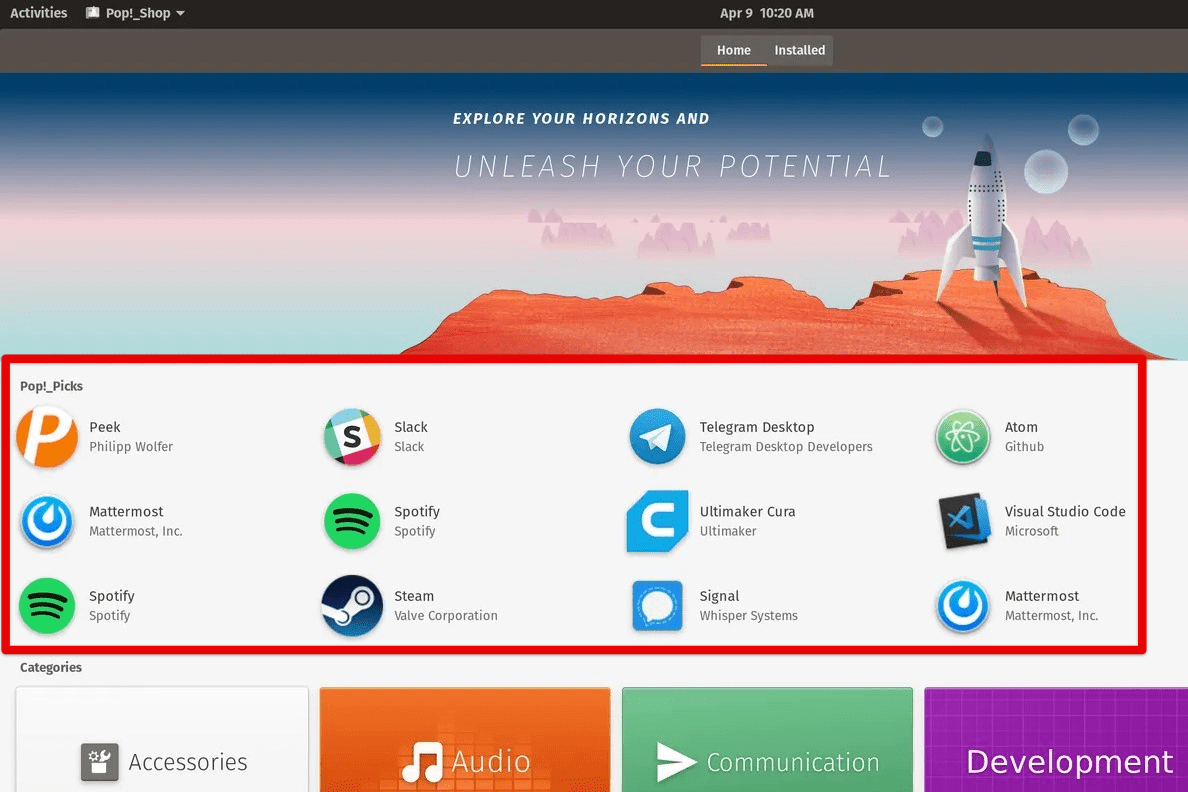
Task: Open the Activities overview
Action: click(39, 13)
